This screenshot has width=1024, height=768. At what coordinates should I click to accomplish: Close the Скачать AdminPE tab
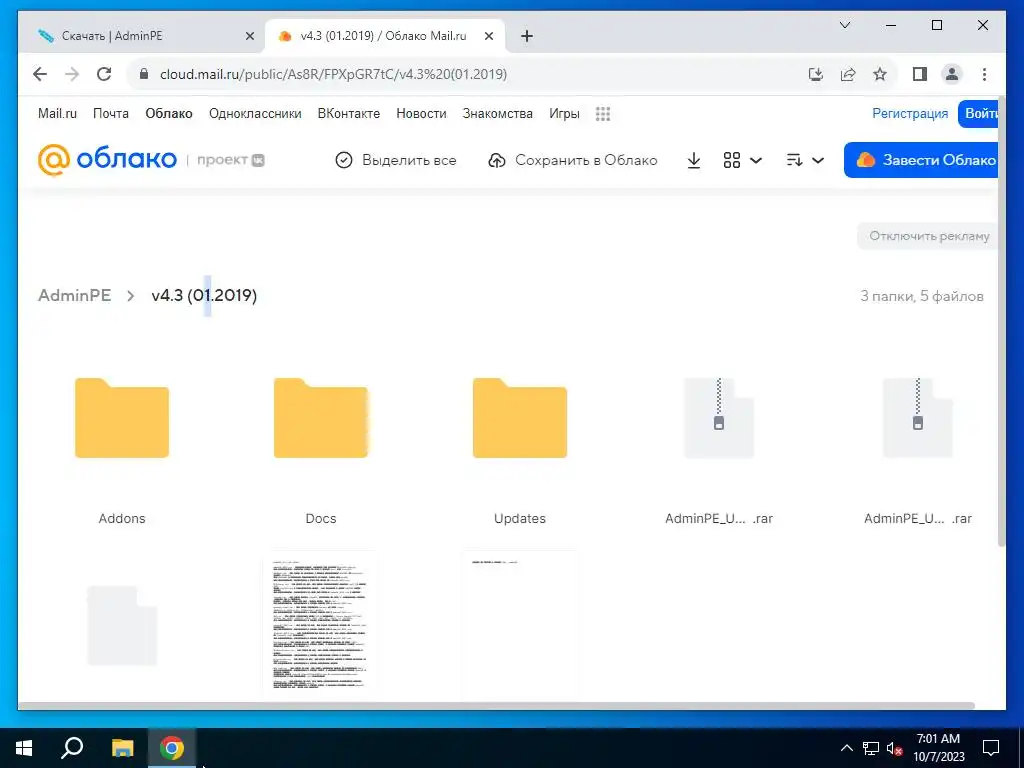[249, 36]
